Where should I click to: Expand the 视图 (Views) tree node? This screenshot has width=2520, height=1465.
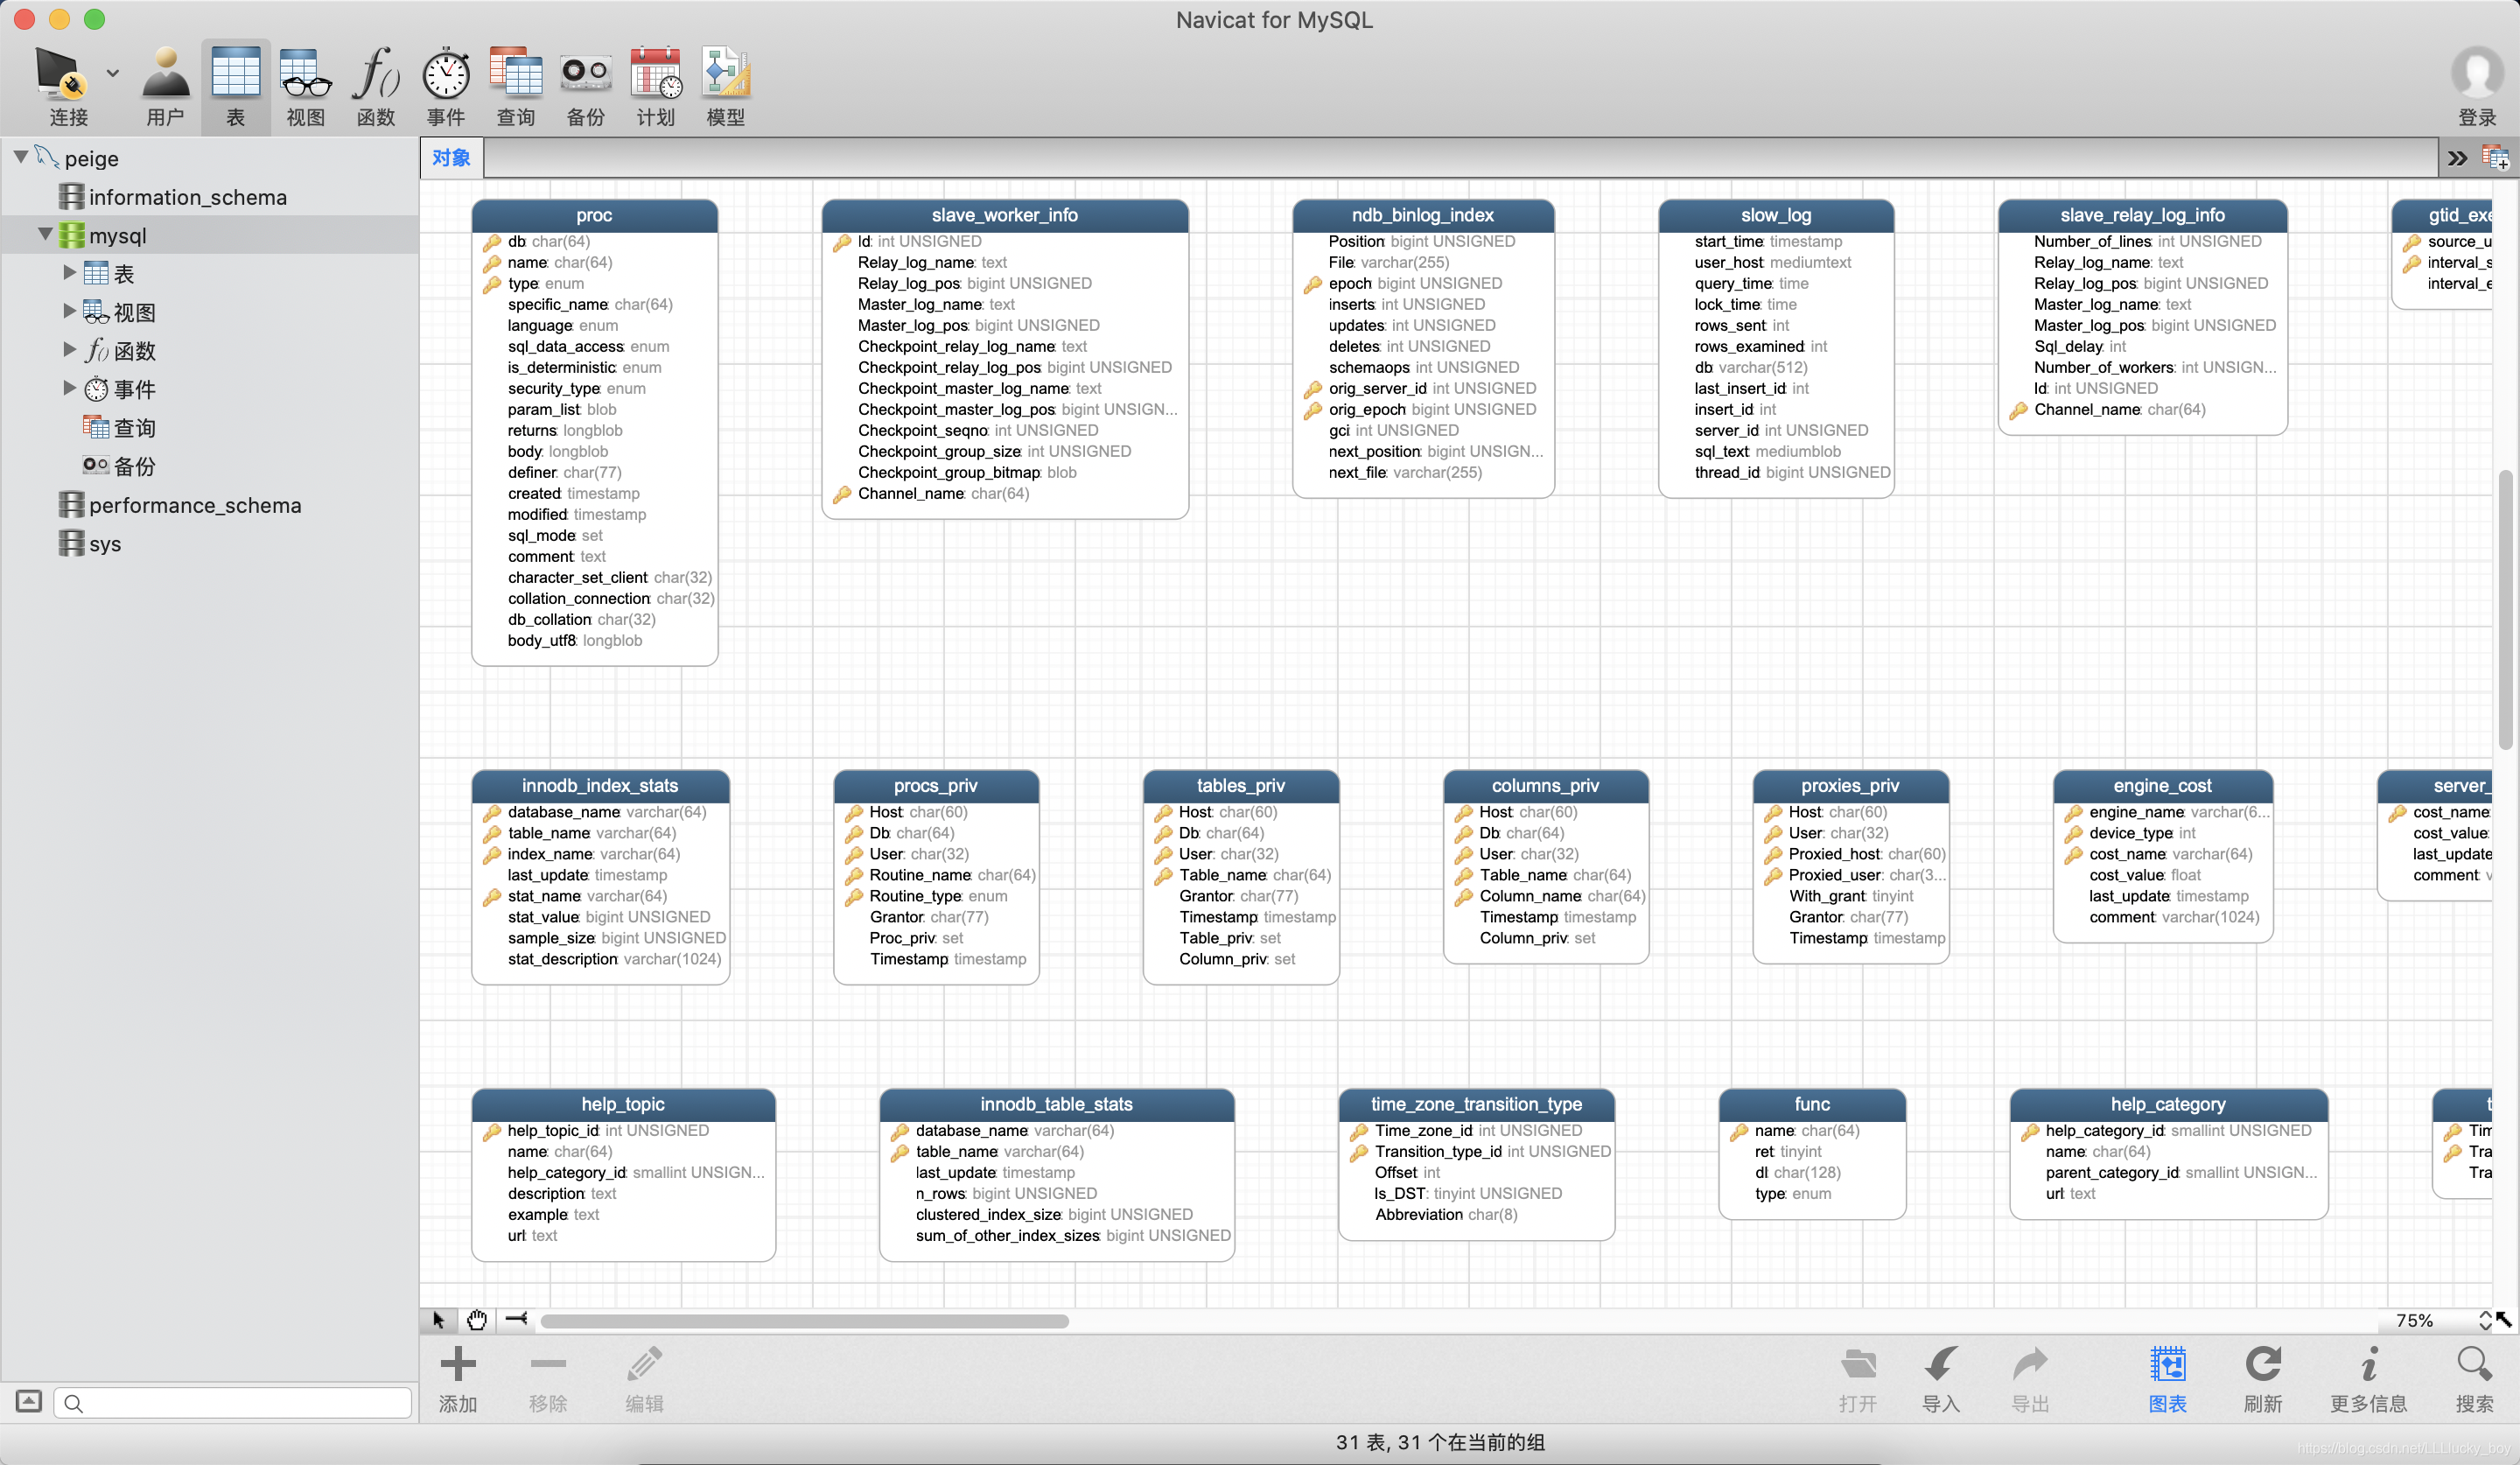point(69,311)
